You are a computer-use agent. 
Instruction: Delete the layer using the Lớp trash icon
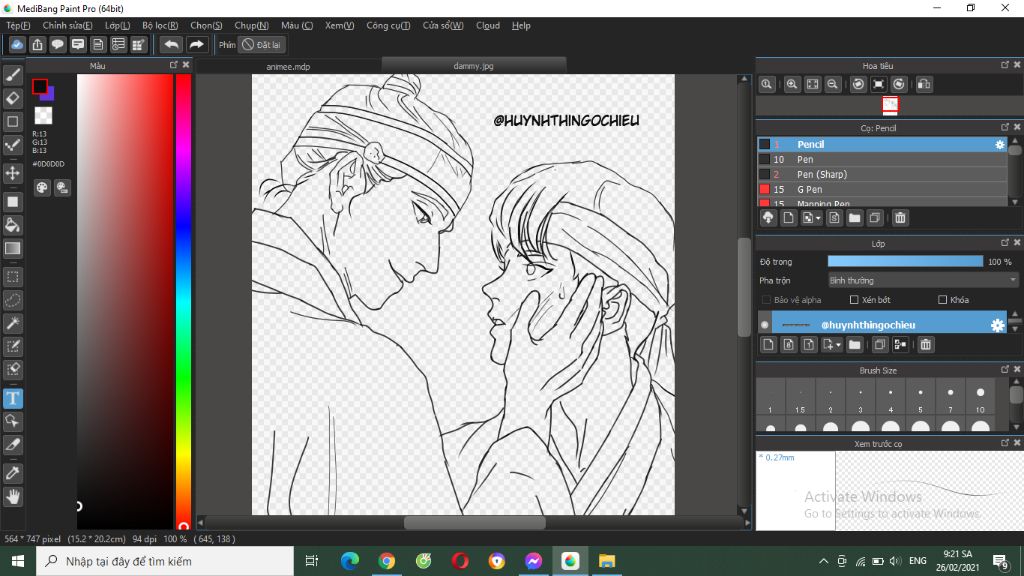(x=925, y=345)
